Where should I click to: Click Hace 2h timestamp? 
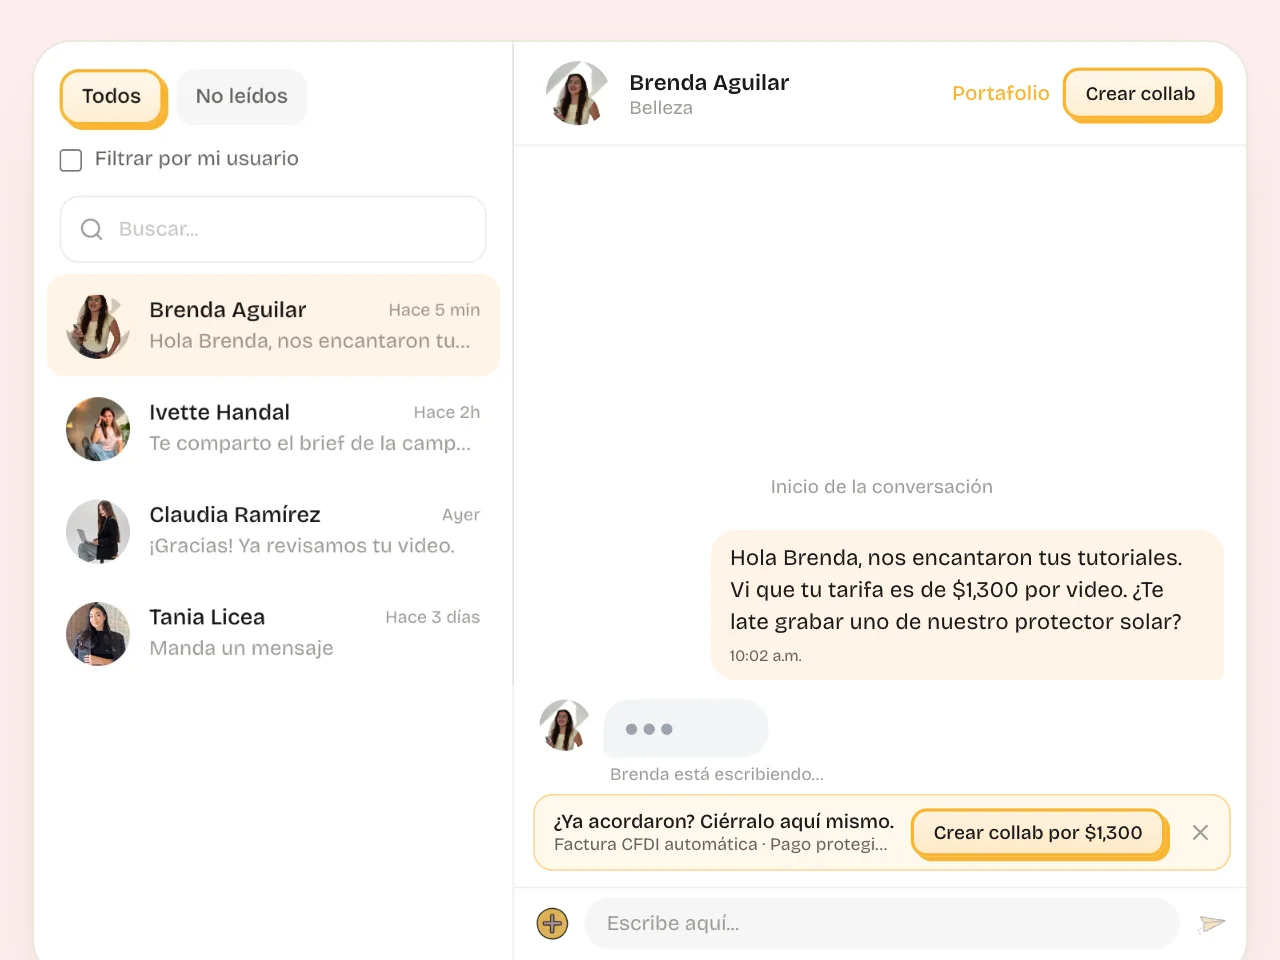pos(447,412)
